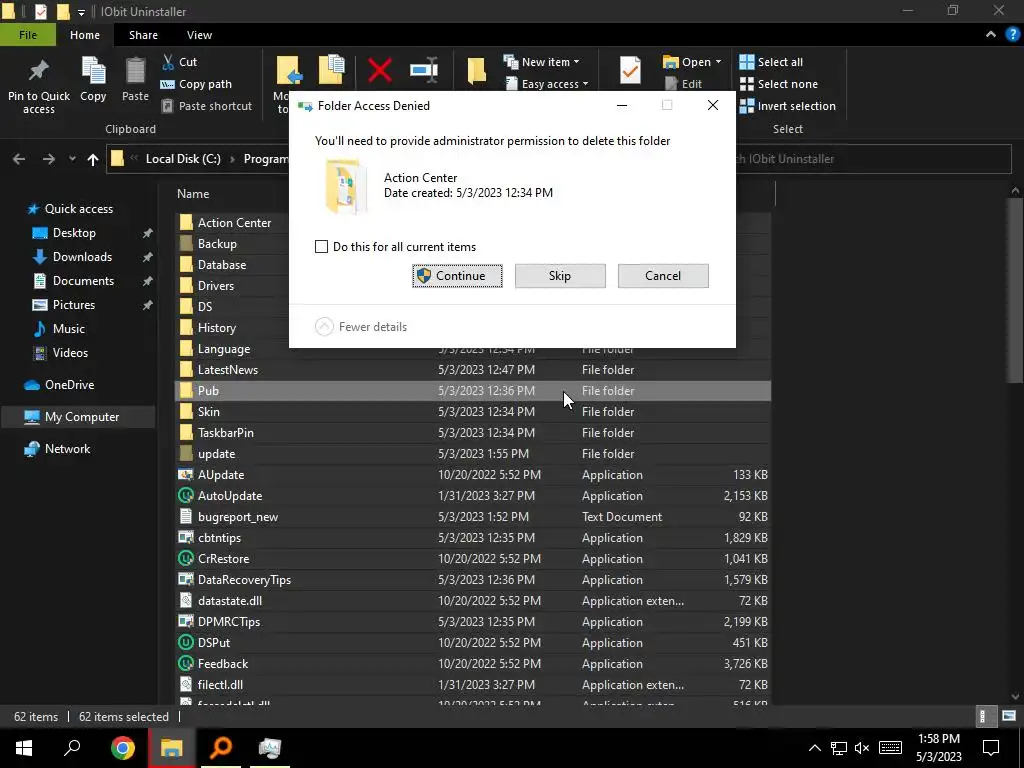Select Quick access in navigation pane

[x=78, y=209]
